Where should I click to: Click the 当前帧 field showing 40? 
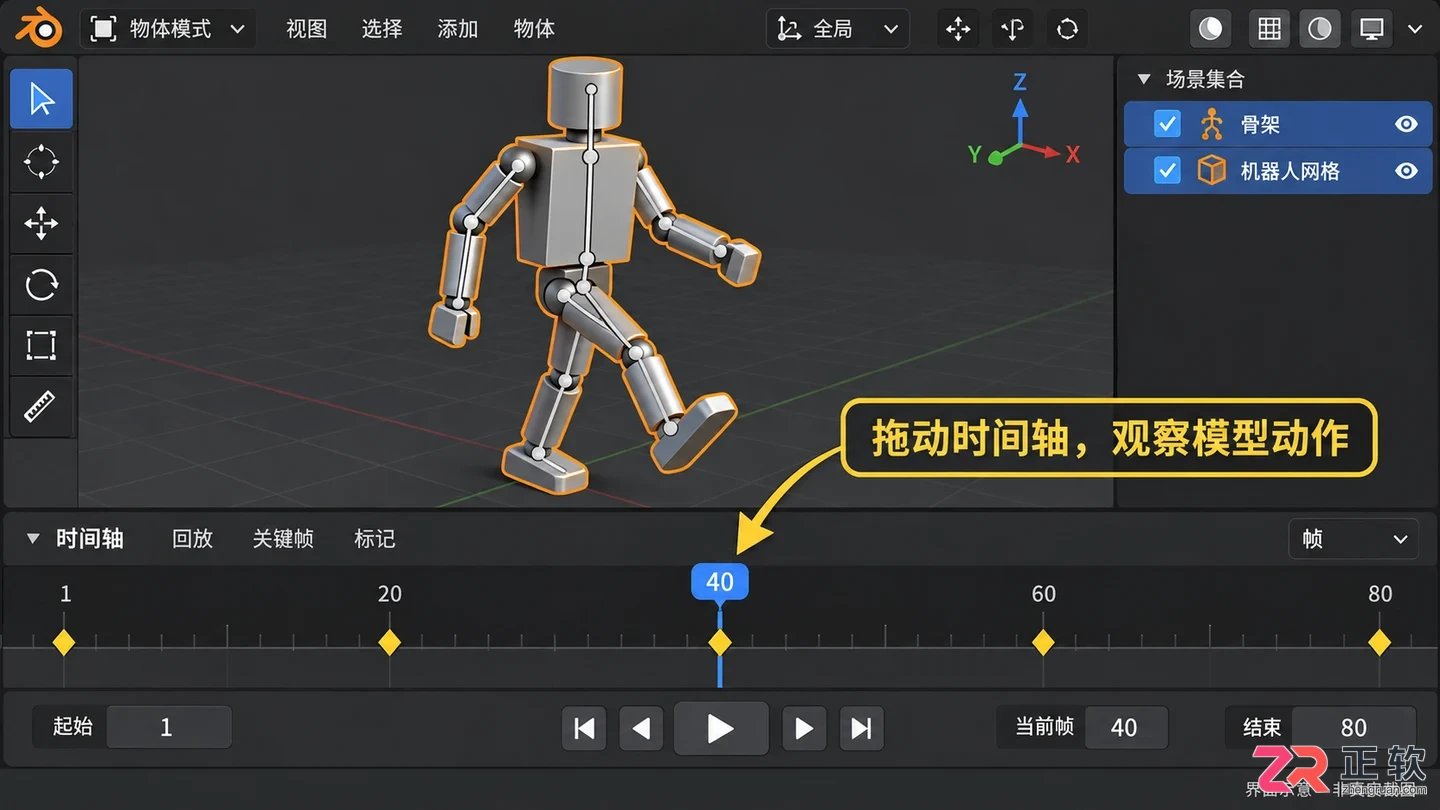[1126, 727]
